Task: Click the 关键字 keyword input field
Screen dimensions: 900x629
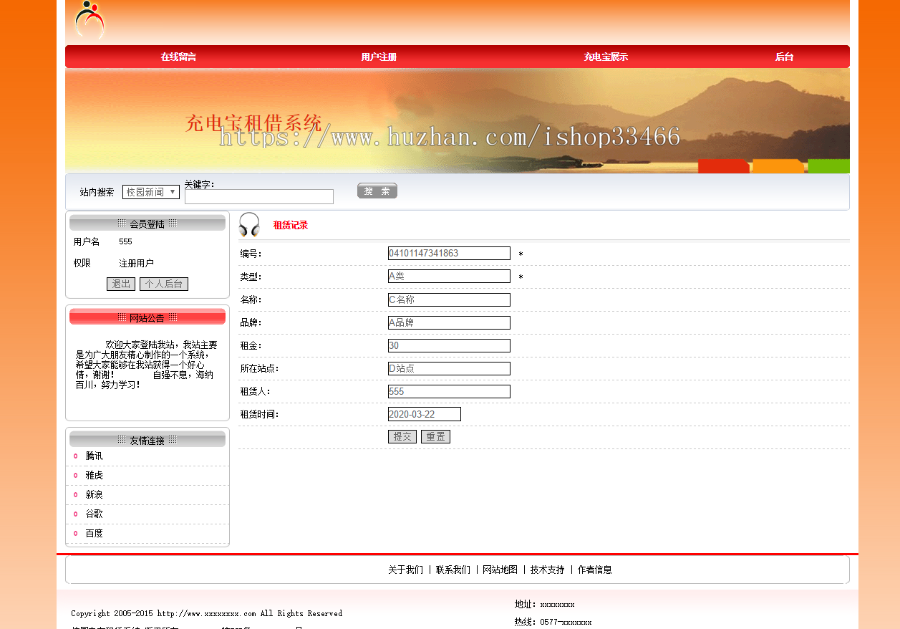Action: pyautogui.click(x=258, y=195)
